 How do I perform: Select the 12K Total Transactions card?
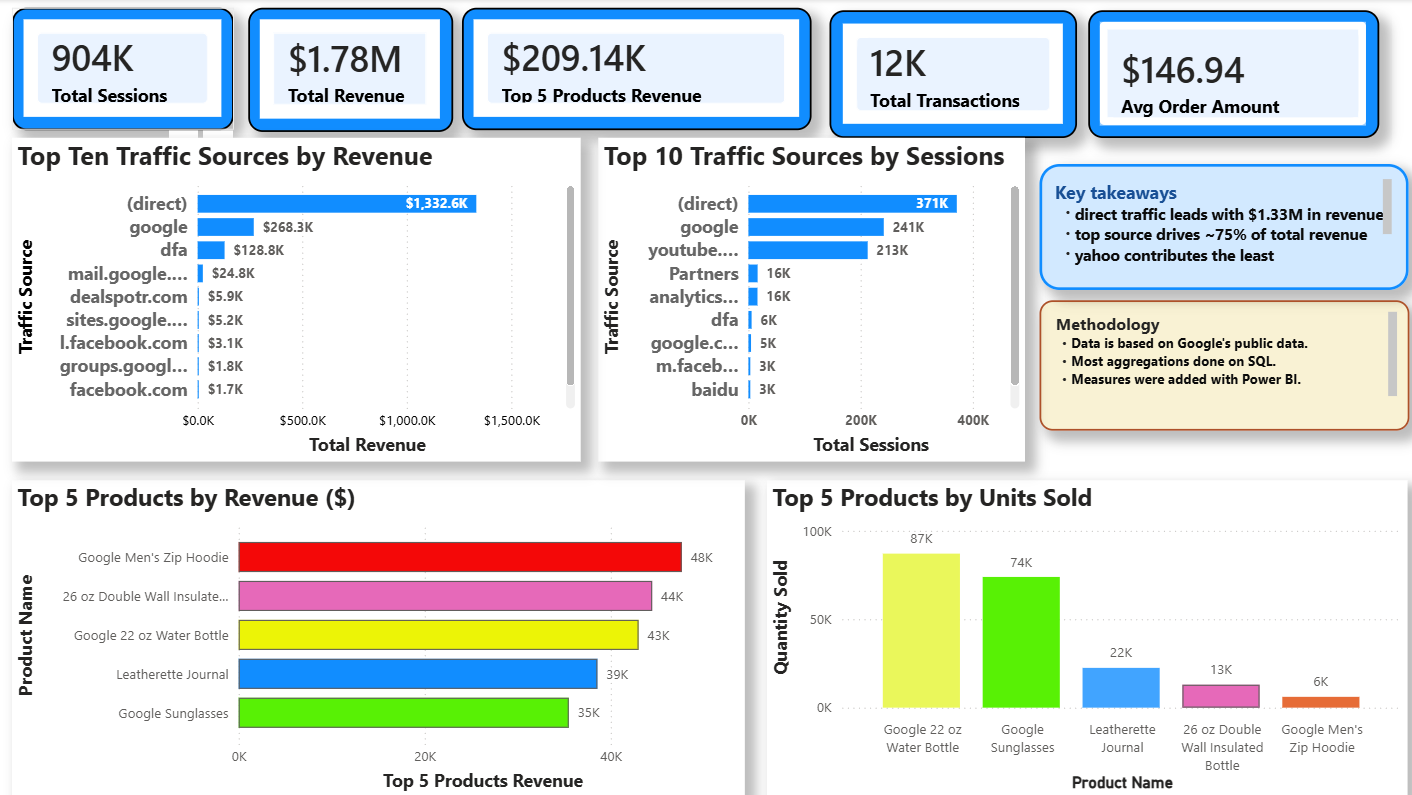[x=953, y=74]
